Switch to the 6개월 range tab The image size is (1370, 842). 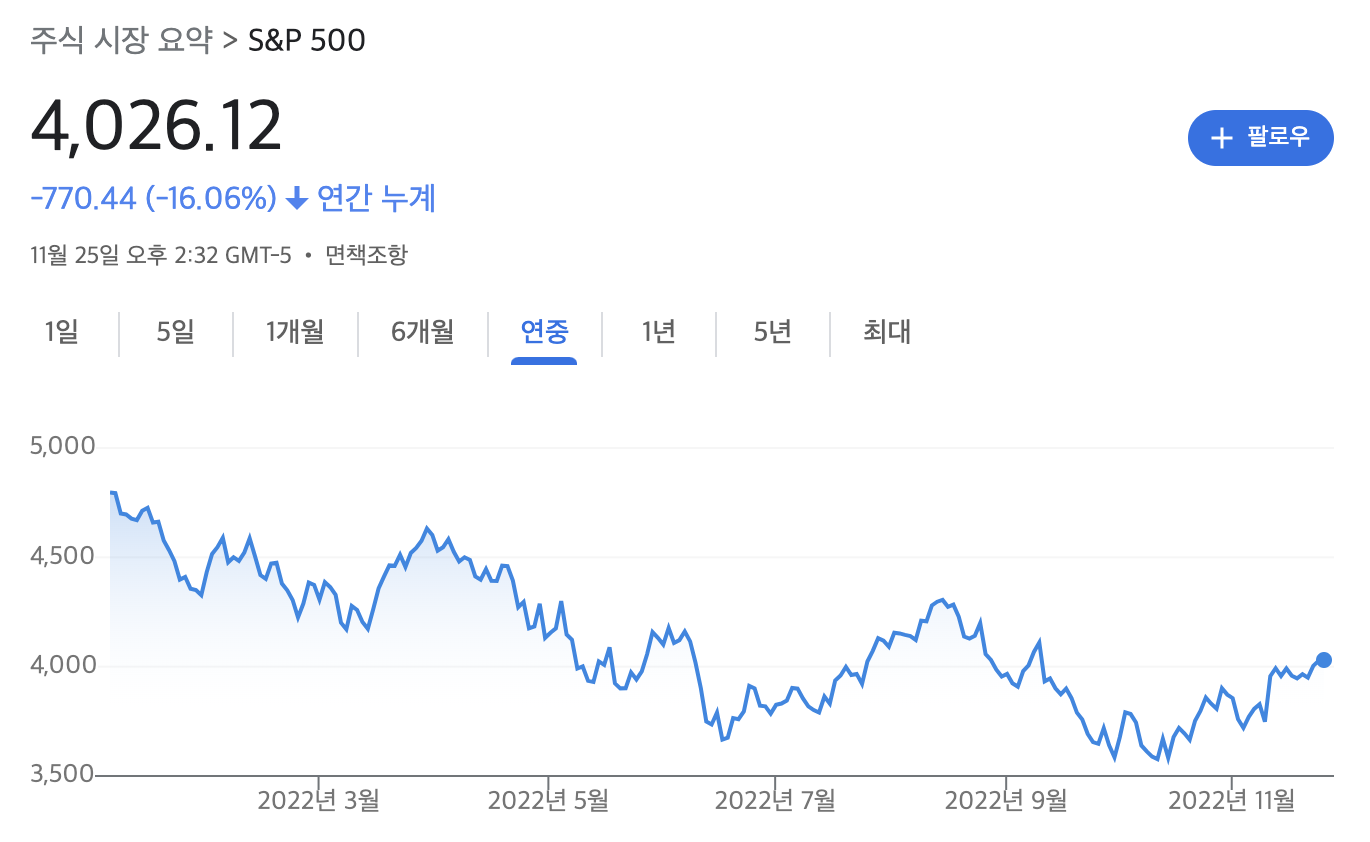pos(422,332)
